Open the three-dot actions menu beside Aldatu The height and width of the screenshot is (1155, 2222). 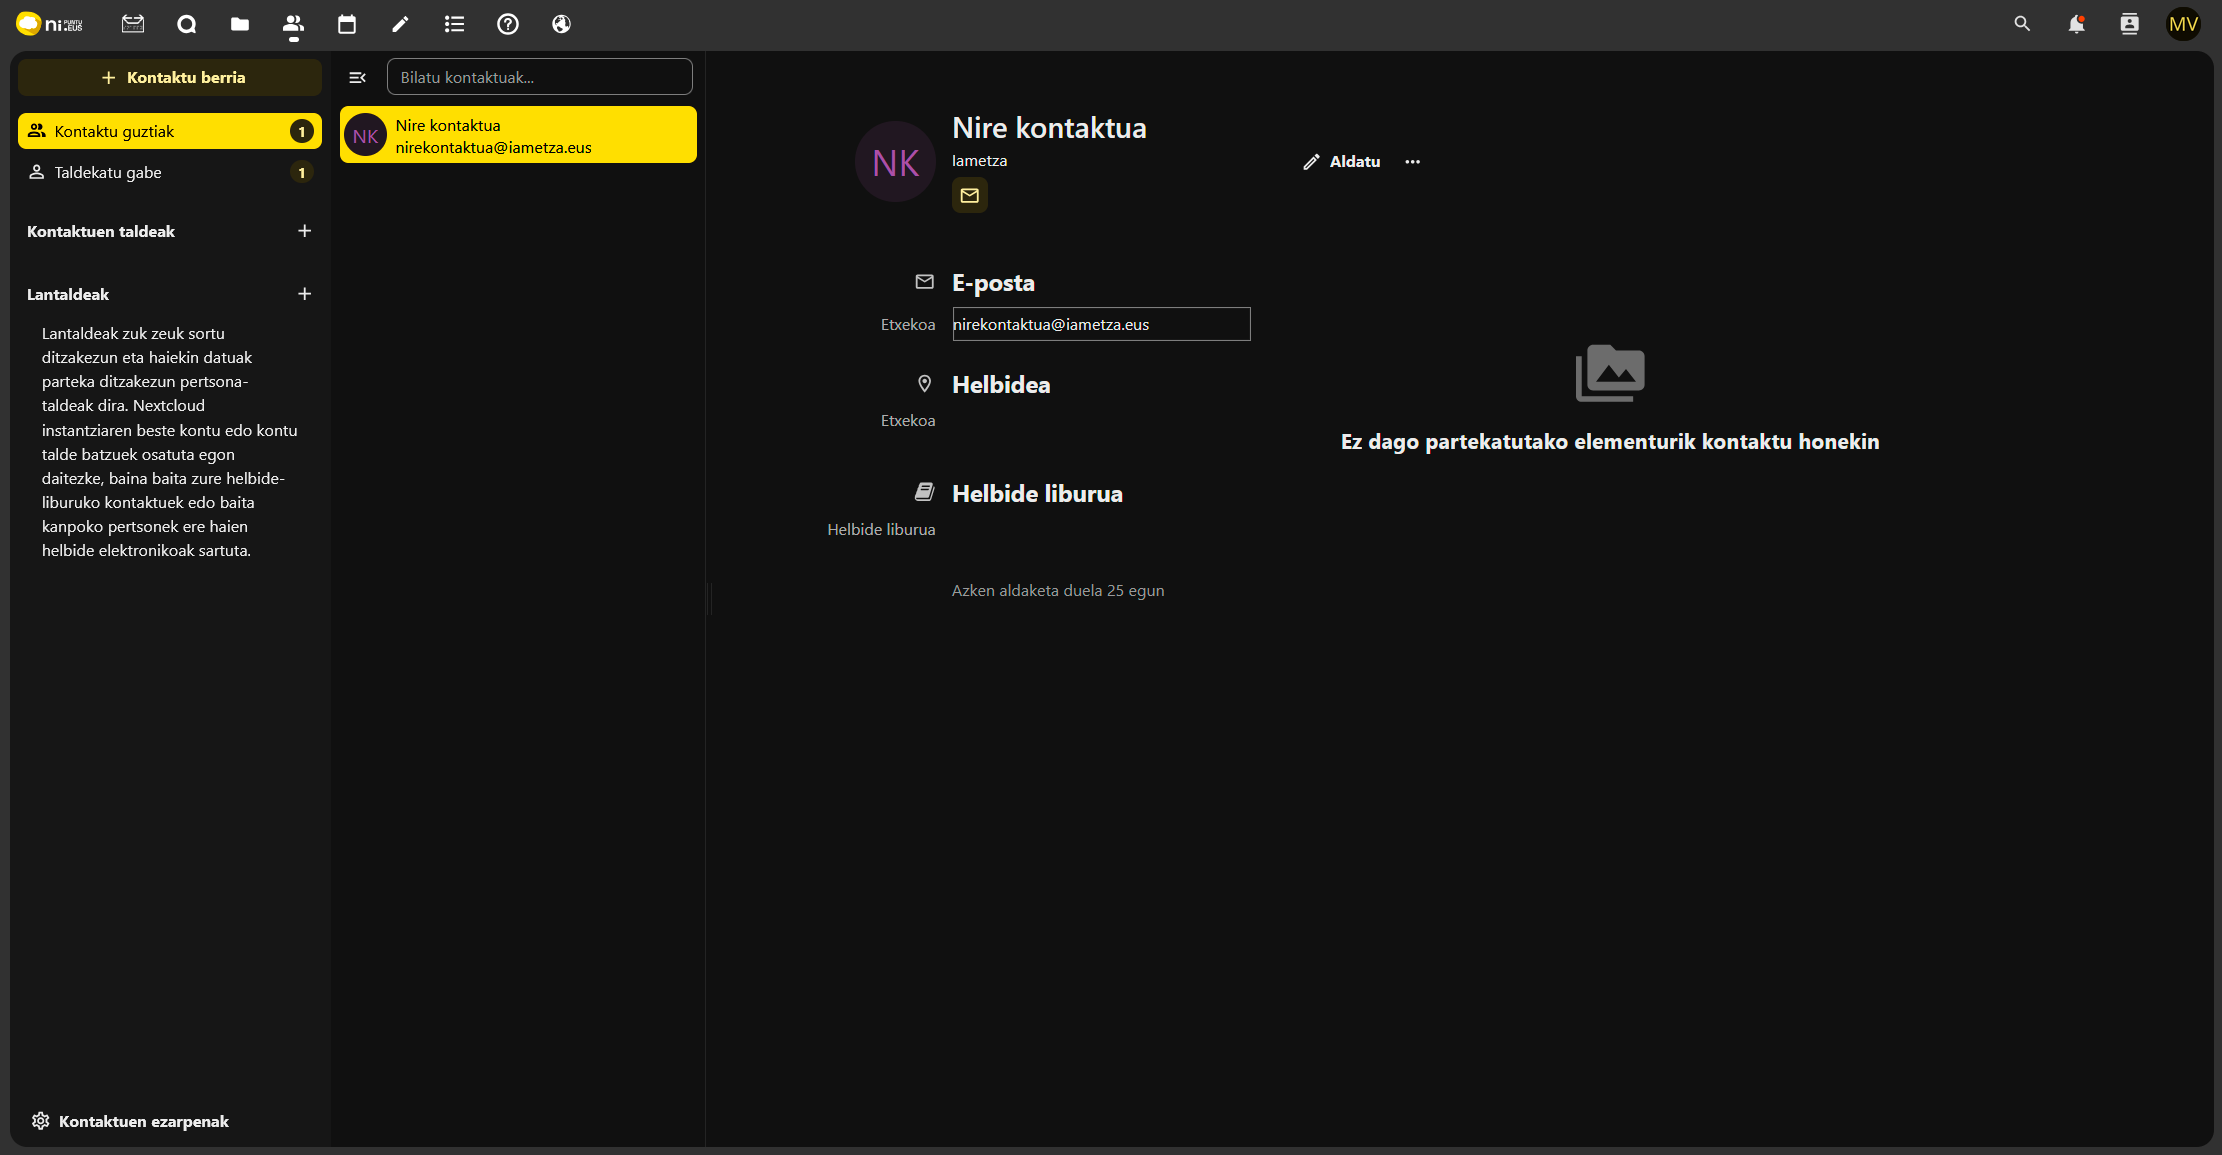click(x=1412, y=162)
